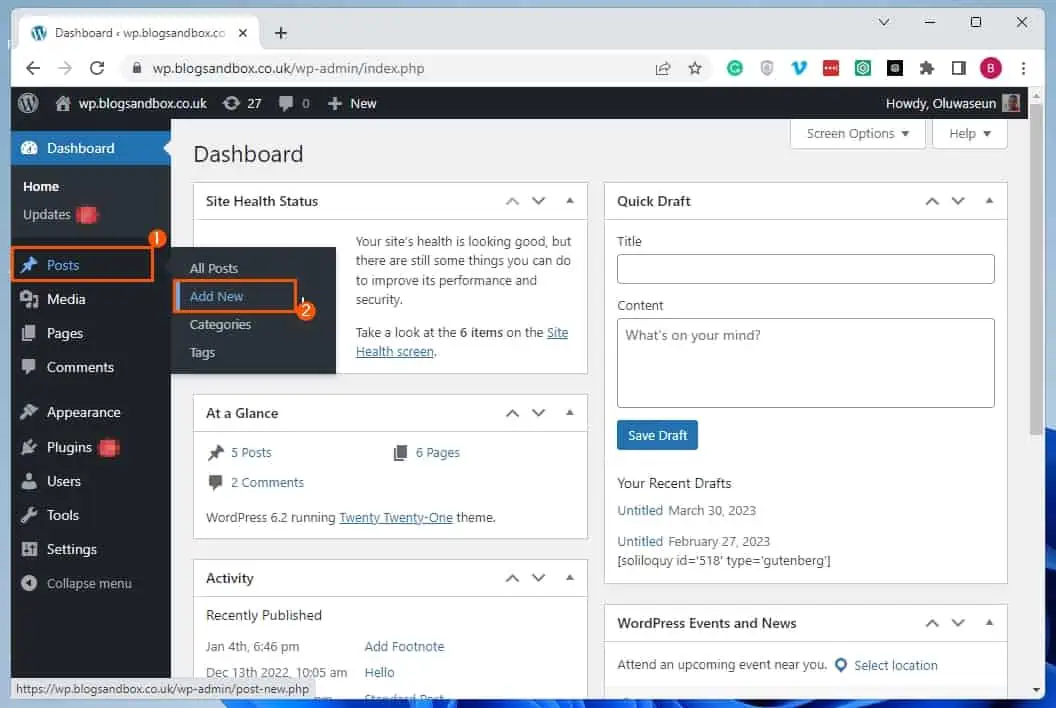Screen dimensions: 1056x708
Task: Open Updates under Dashboard submenu
Action: 46,214
